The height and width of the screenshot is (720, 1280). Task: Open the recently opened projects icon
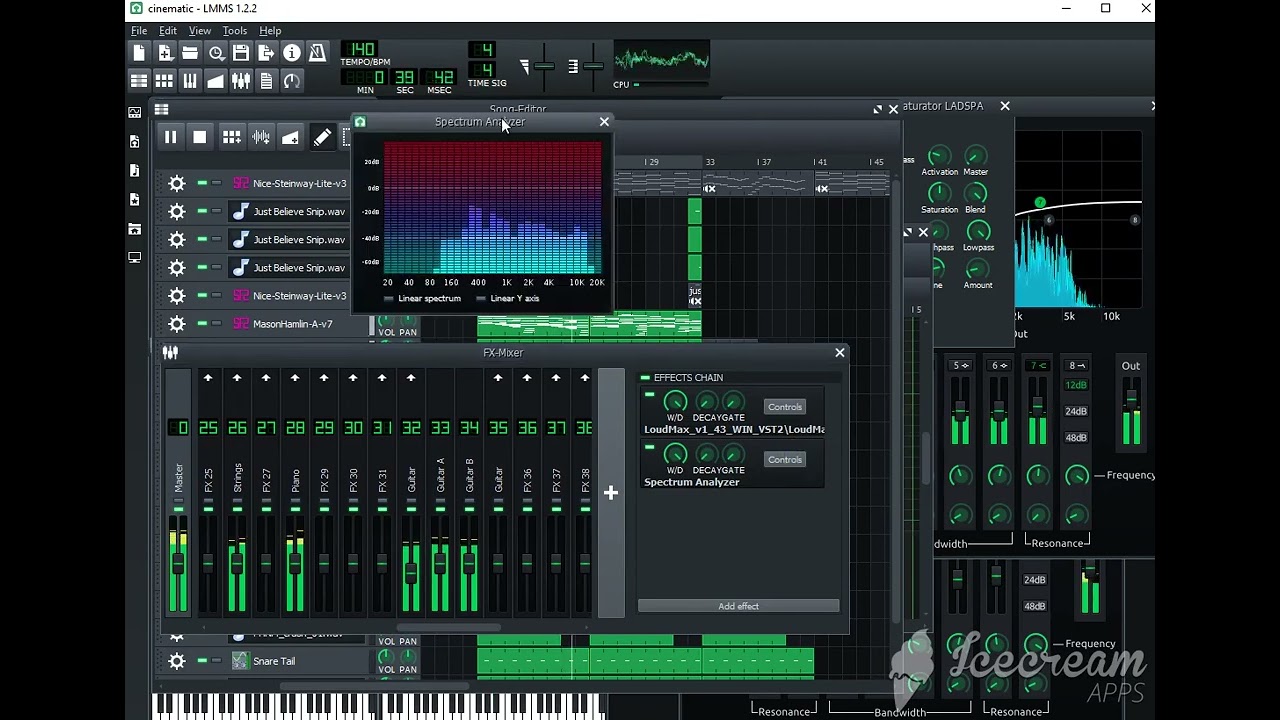click(216, 53)
